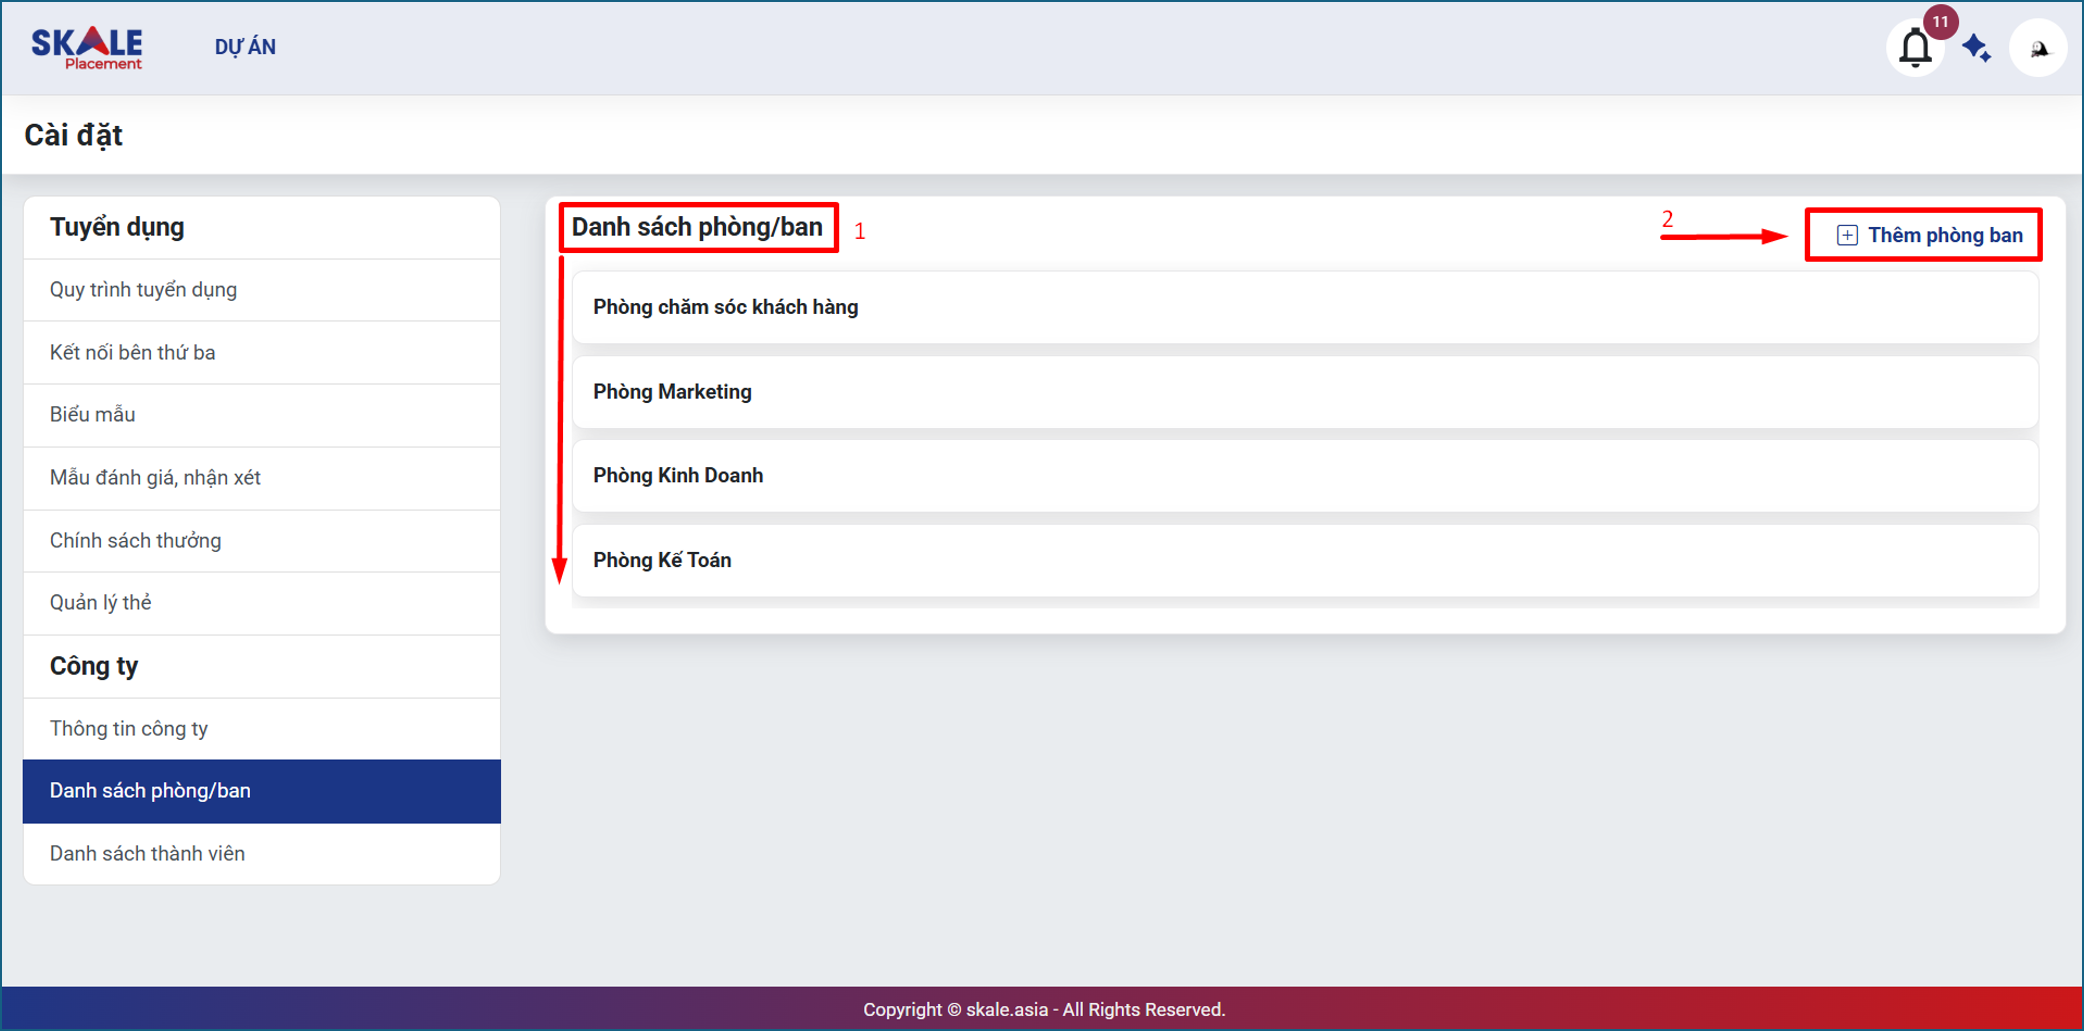Select Phòng chăm sóc khách hàng row
The height and width of the screenshot is (1032, 2084).
tap(1304, 308)
